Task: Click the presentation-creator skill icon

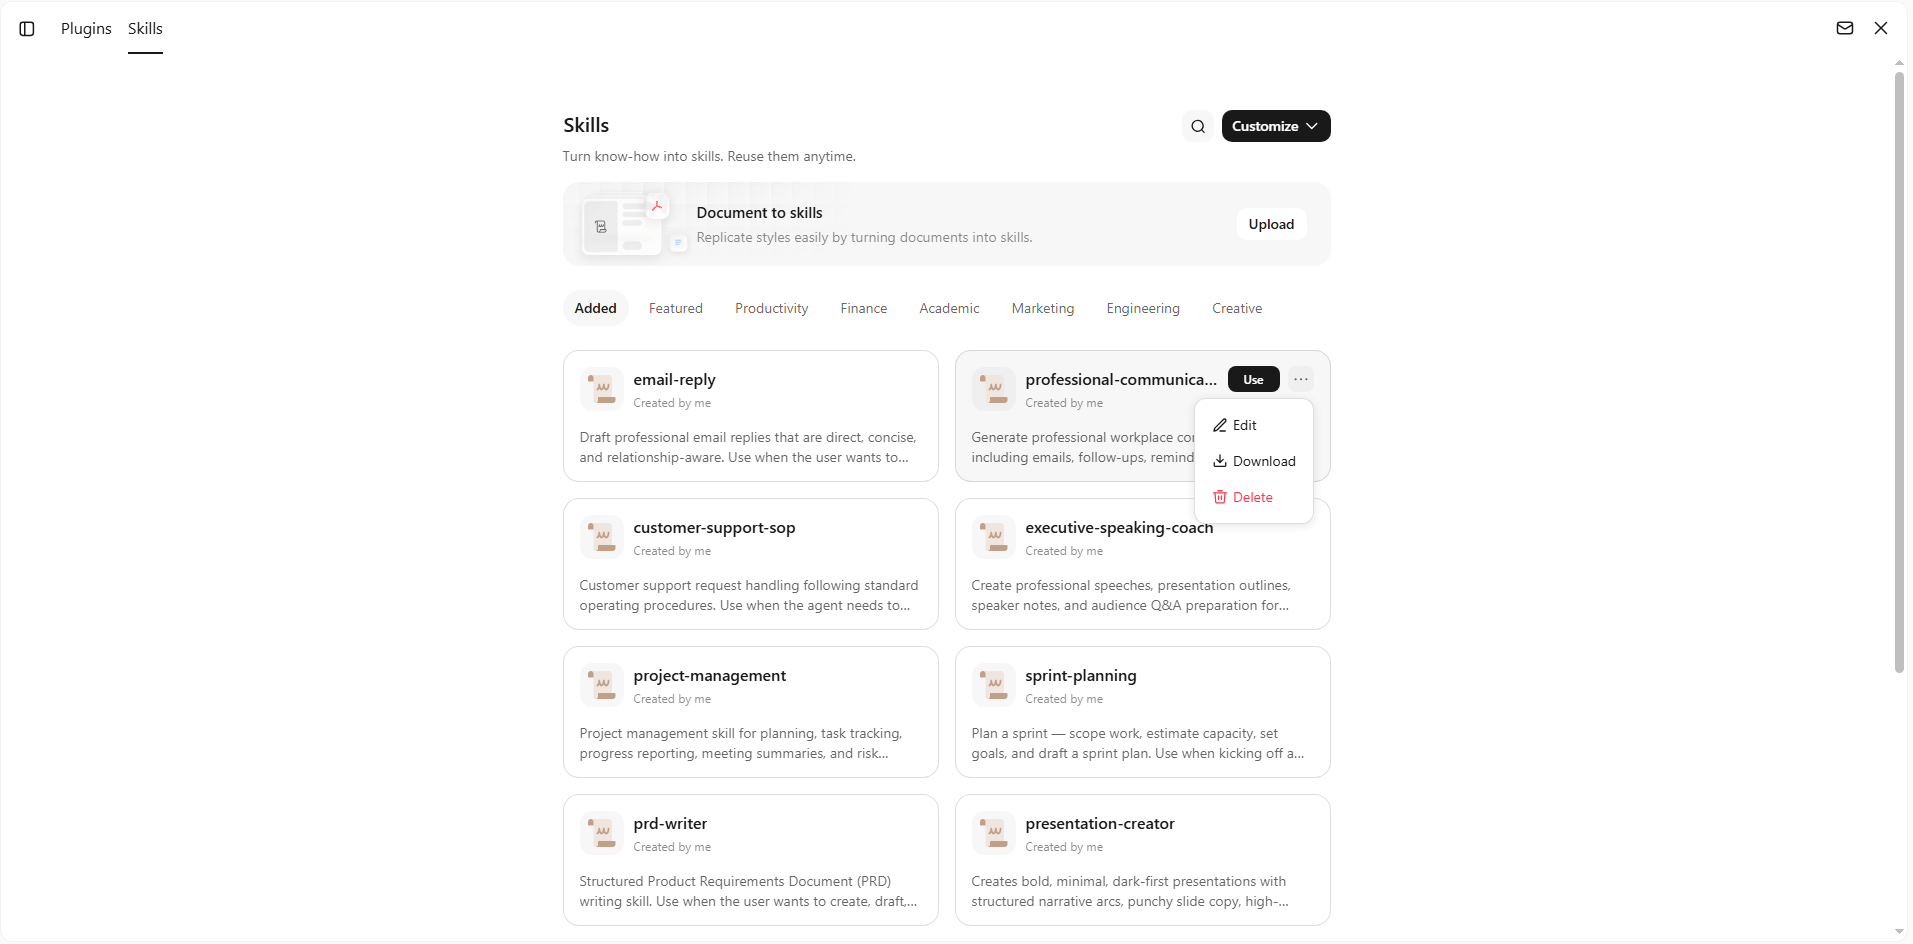Action: coord(994,833)
